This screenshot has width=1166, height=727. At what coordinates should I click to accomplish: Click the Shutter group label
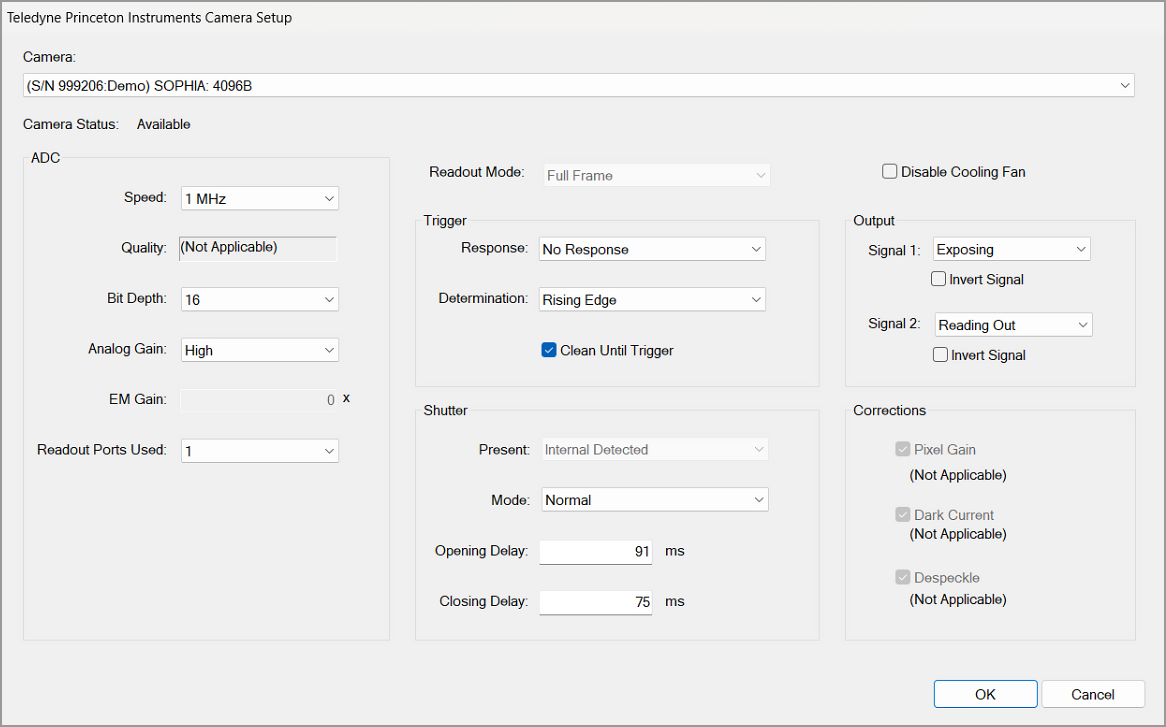445,410
